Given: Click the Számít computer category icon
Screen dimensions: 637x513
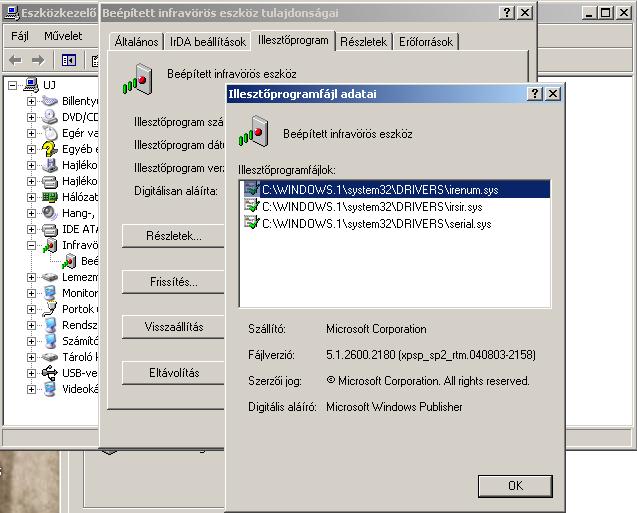Looking at the screenshot, I should [50, 341].
